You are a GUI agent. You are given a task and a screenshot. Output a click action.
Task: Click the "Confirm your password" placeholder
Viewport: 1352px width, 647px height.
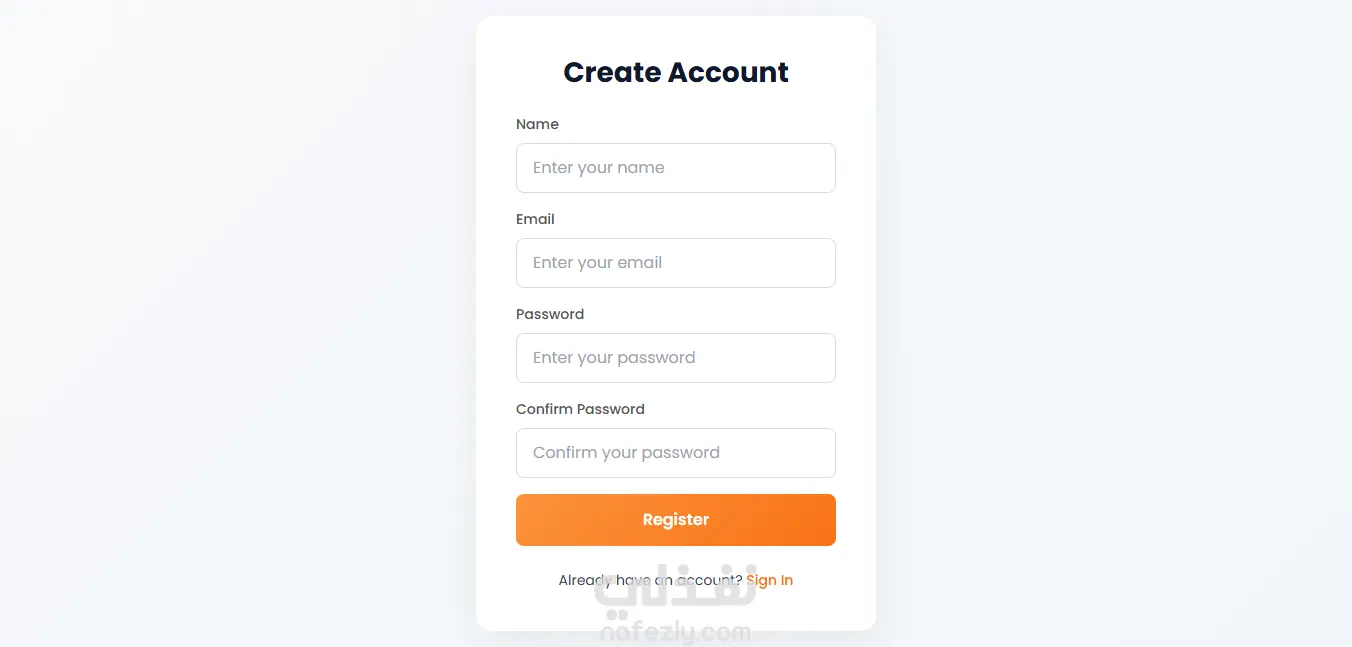click(626, 453)
